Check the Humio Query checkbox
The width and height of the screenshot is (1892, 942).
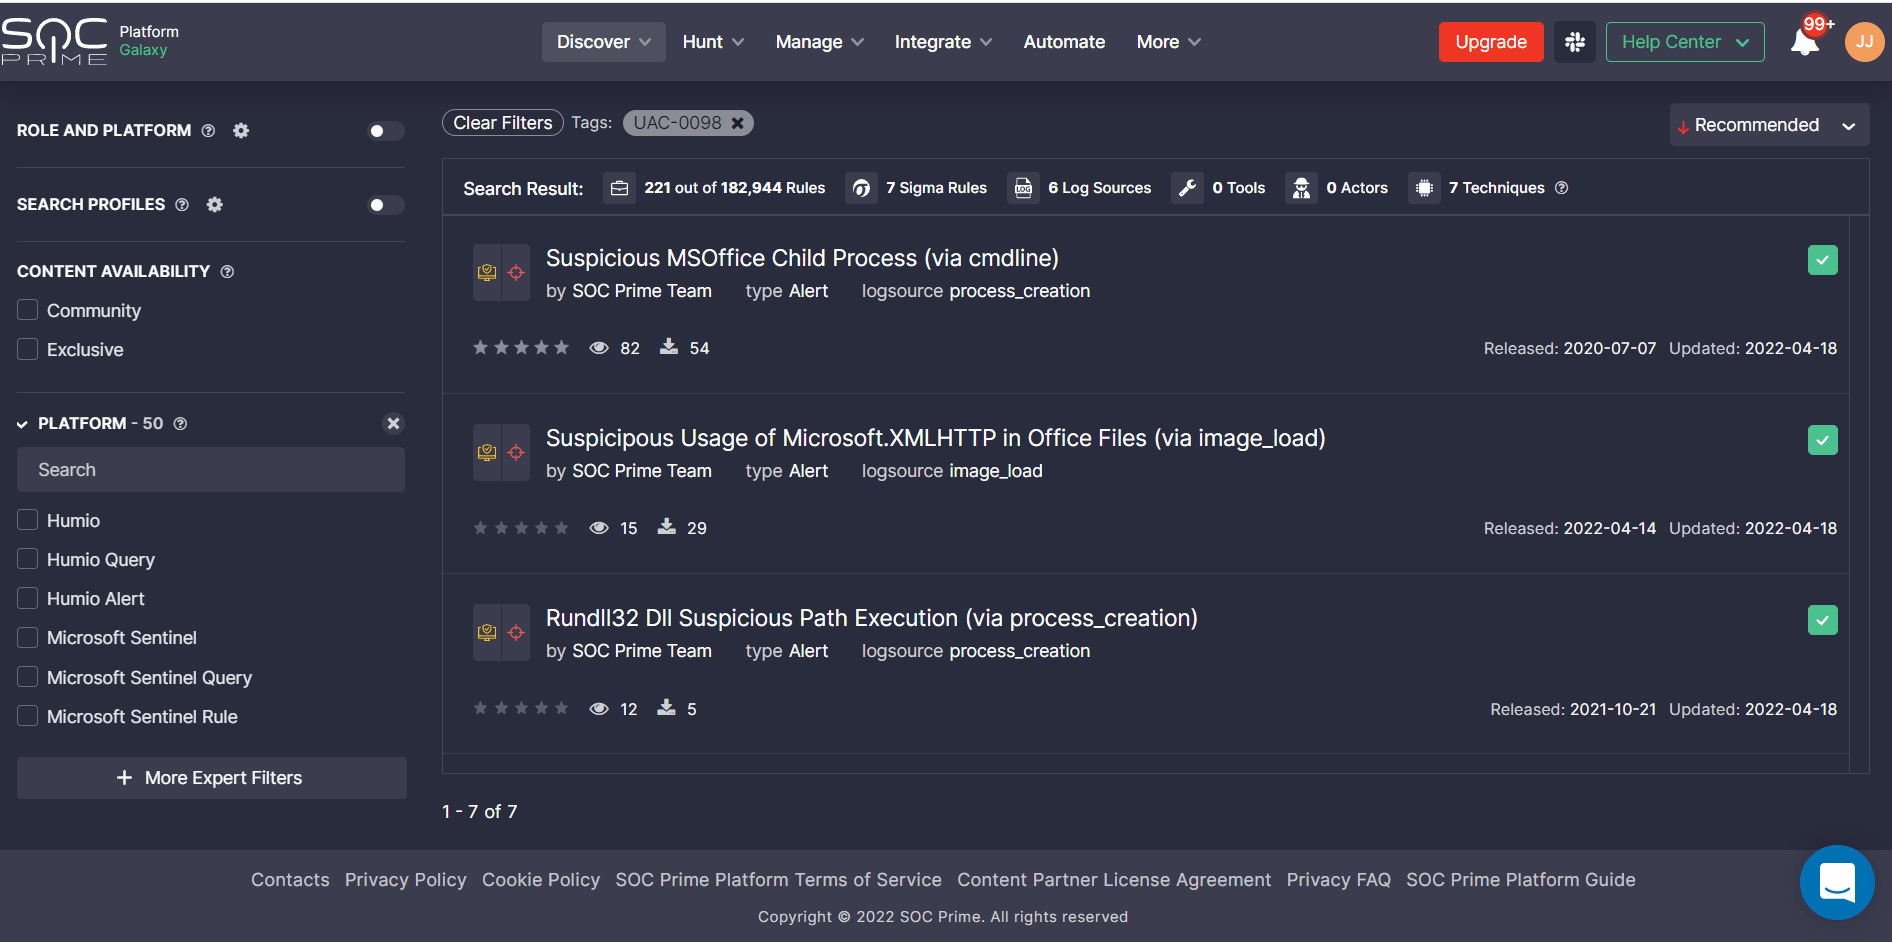[x=28, y=559]
